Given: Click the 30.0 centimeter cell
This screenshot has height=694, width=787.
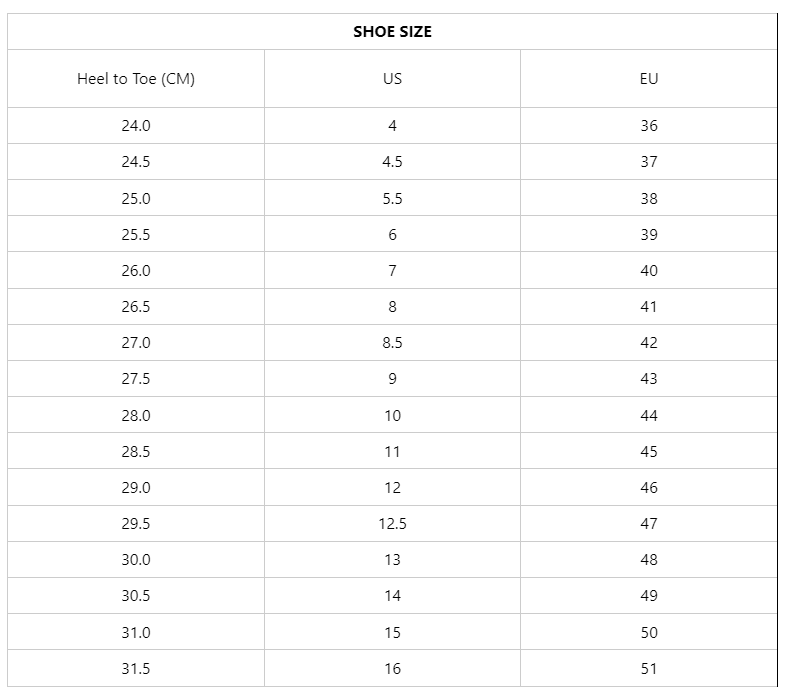Looking at the screenshot, I should tap(136, 560).
